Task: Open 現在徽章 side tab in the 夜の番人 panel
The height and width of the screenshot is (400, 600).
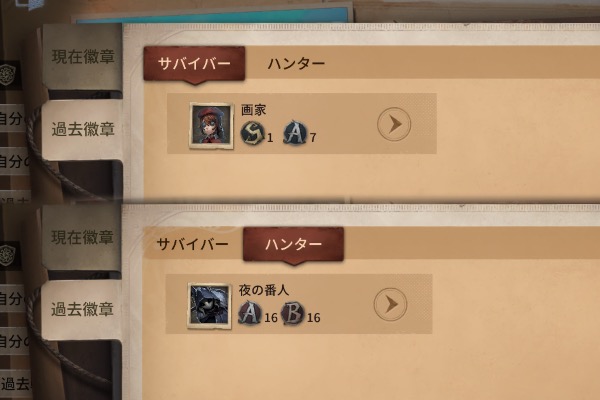Action: click(82, 237)
